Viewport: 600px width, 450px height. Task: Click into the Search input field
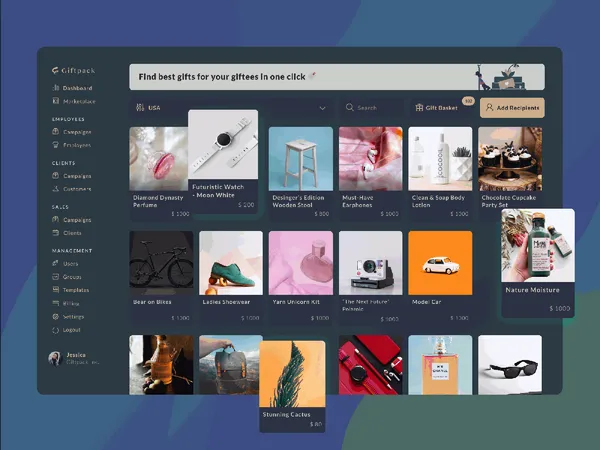click(372, 108)
